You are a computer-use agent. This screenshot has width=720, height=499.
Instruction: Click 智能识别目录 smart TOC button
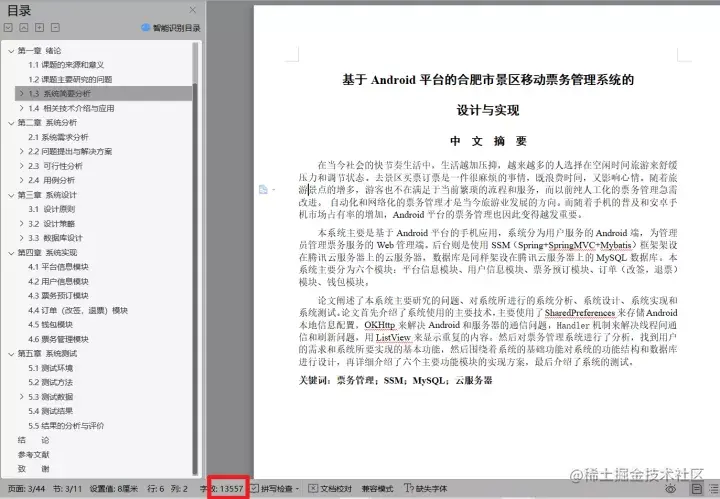click(171, 28)
